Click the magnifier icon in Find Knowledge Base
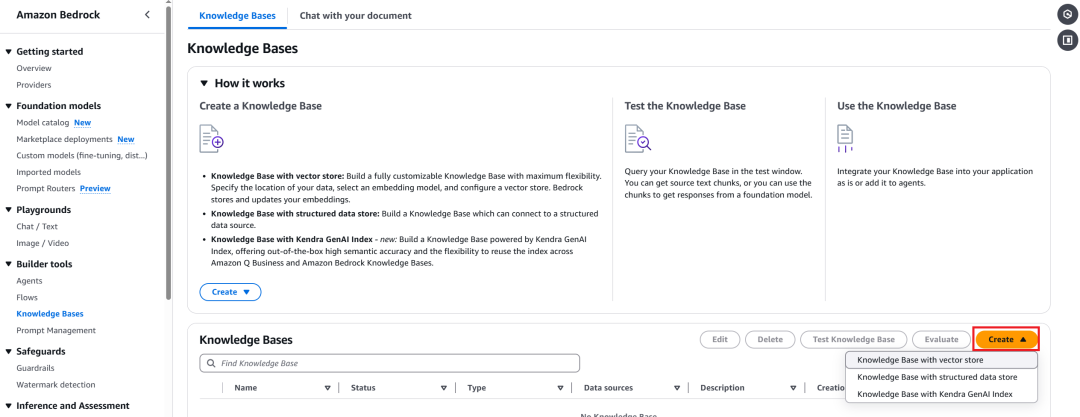1080x417 pixels. (210, 363)
